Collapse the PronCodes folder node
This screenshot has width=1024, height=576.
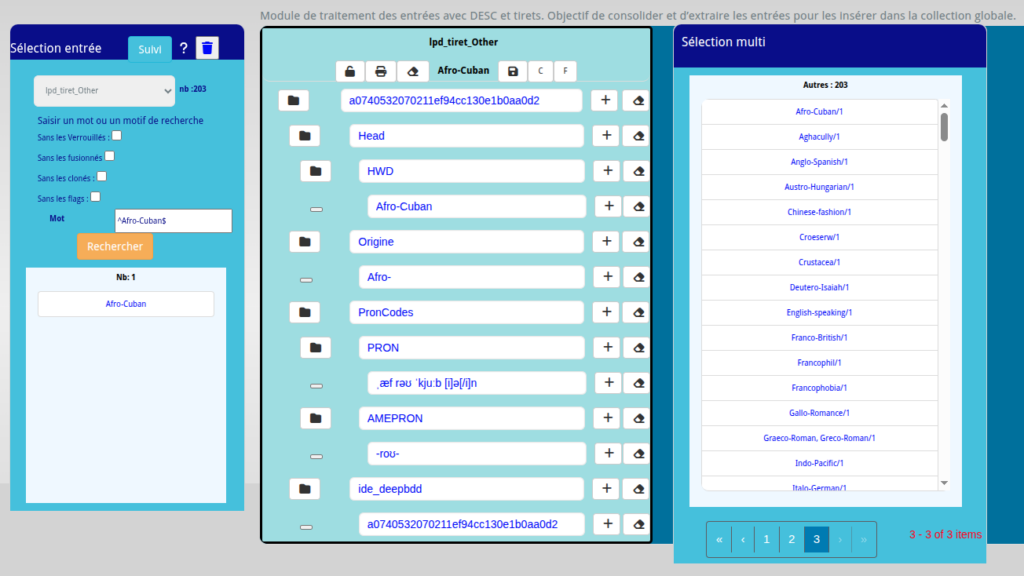click(305, 313)
